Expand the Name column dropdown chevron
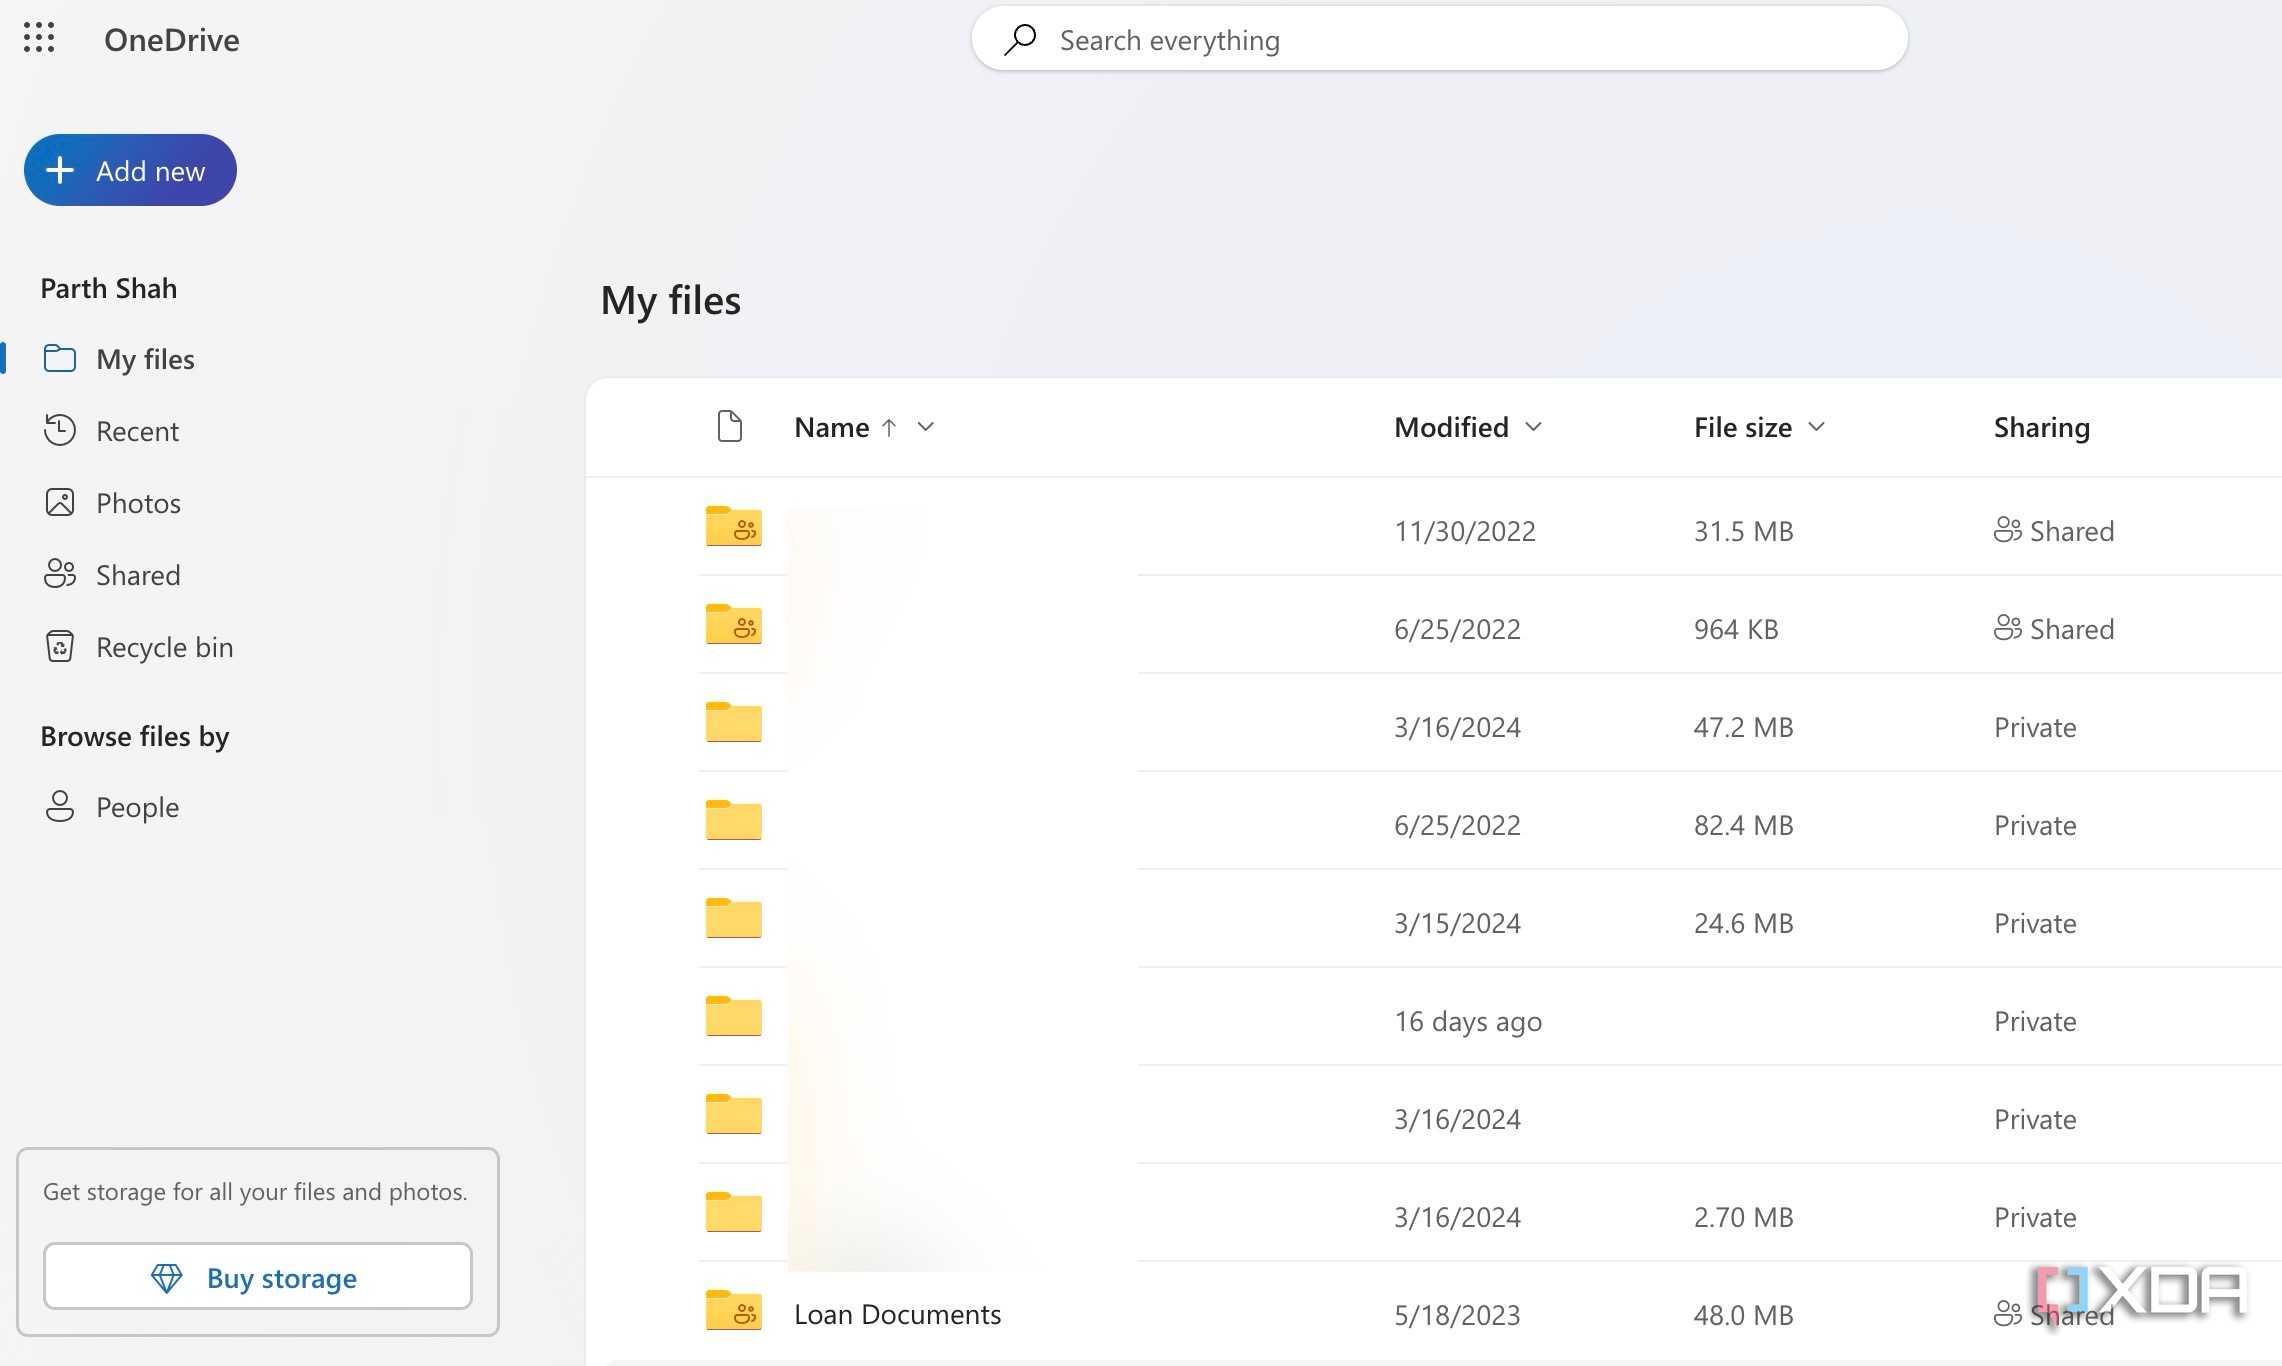Image resolution: width=2282 pixels, height=1366 pixels. [x=926, y=427]
